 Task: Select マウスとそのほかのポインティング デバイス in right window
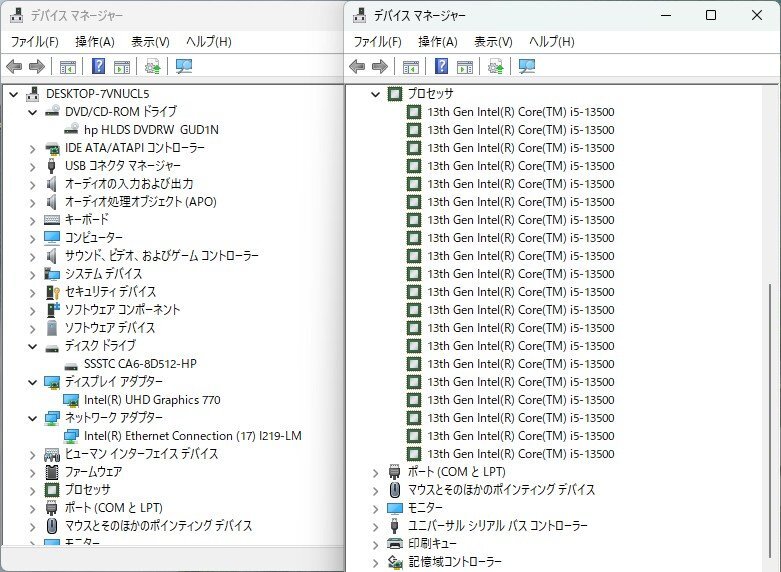501,490
